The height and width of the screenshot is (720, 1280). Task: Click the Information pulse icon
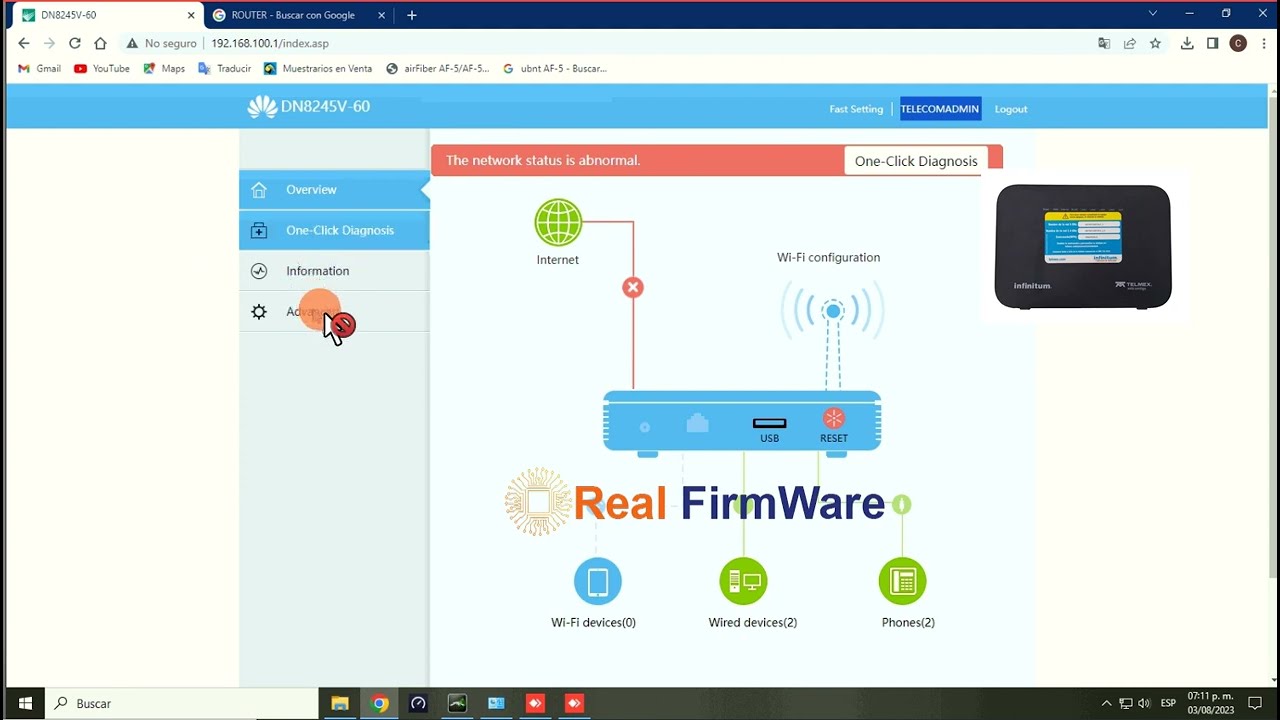tap(259, 271)
